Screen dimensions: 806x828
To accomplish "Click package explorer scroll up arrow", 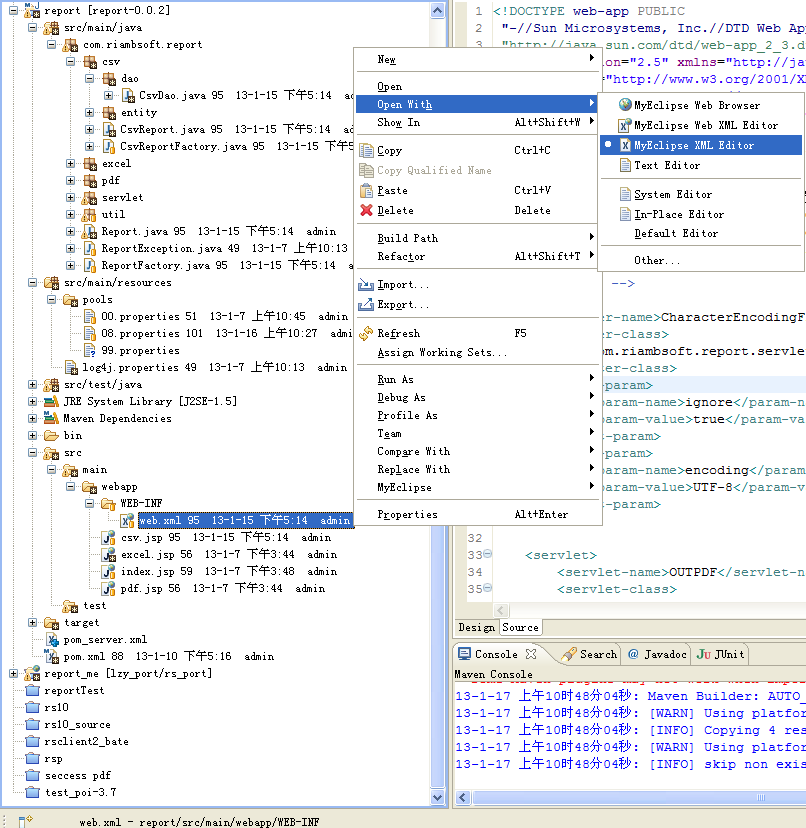I will [x=437, y=10].
